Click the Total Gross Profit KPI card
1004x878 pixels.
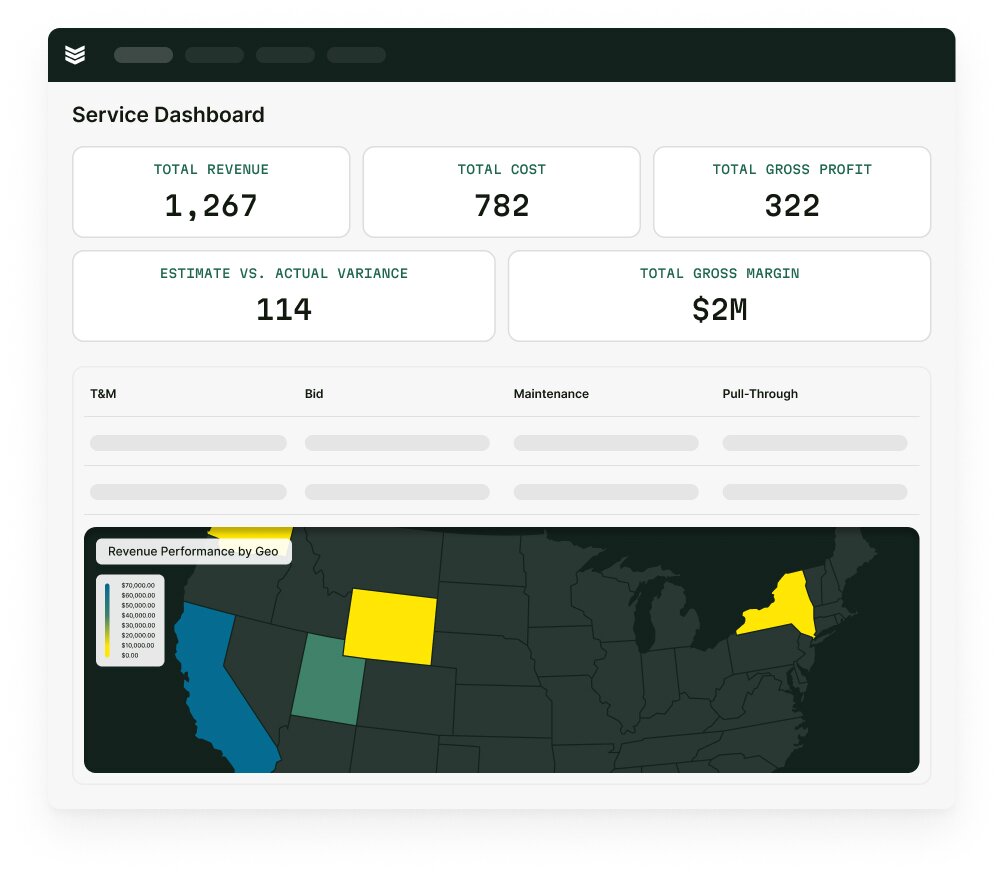[791, 191]
